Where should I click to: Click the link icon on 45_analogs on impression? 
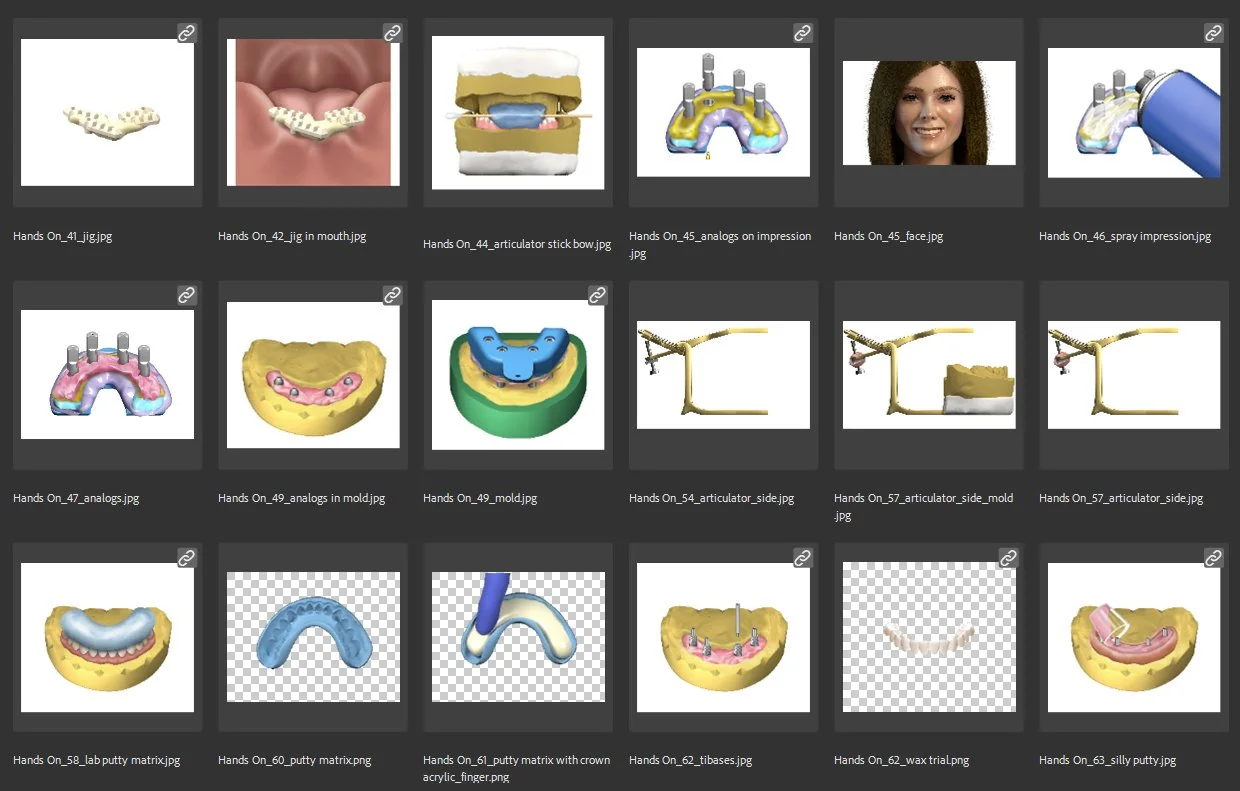pyautogui.click(x=802, y=33)
